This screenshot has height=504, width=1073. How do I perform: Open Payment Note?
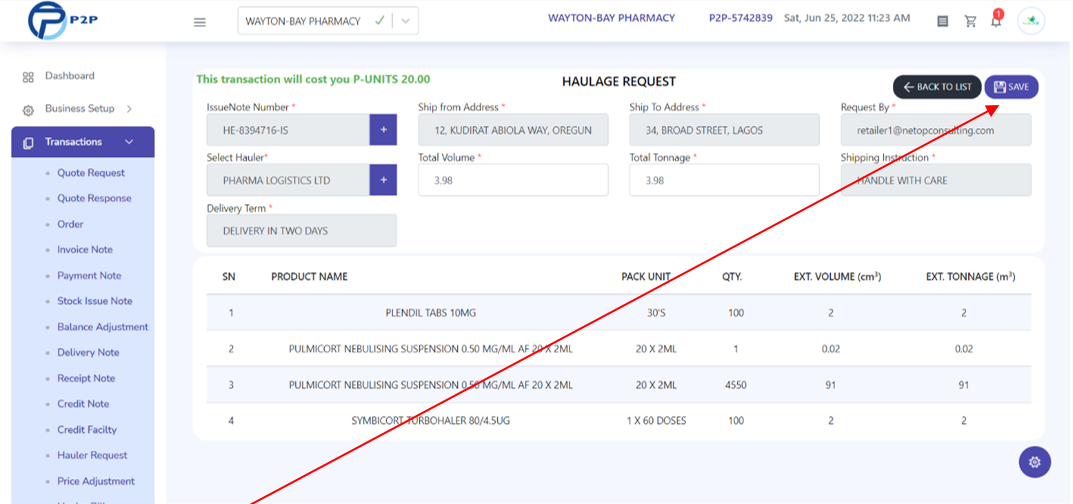coord(89,276)
